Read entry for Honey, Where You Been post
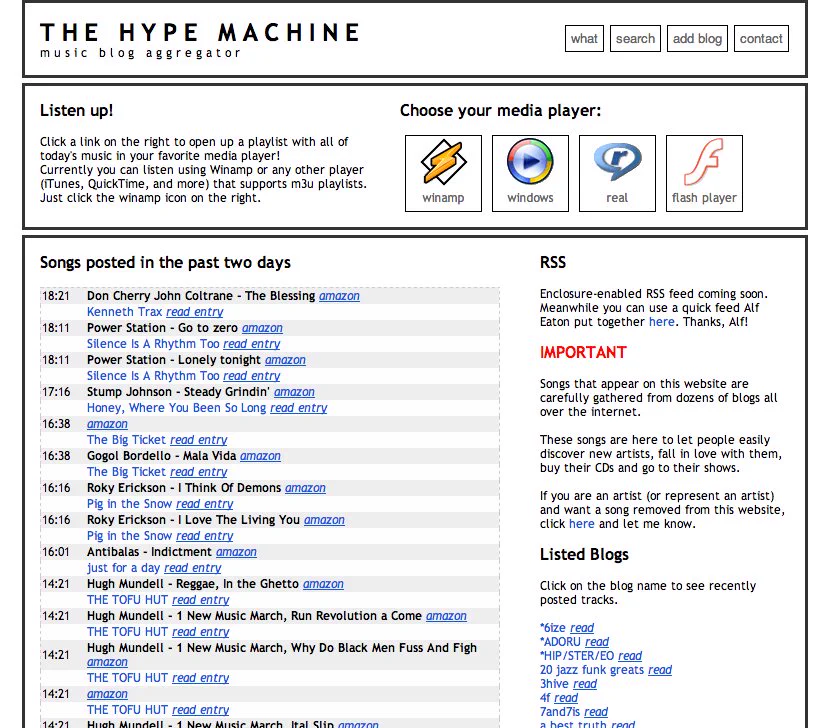The height and width of the screenshot is (728, 837). [298, 408]
